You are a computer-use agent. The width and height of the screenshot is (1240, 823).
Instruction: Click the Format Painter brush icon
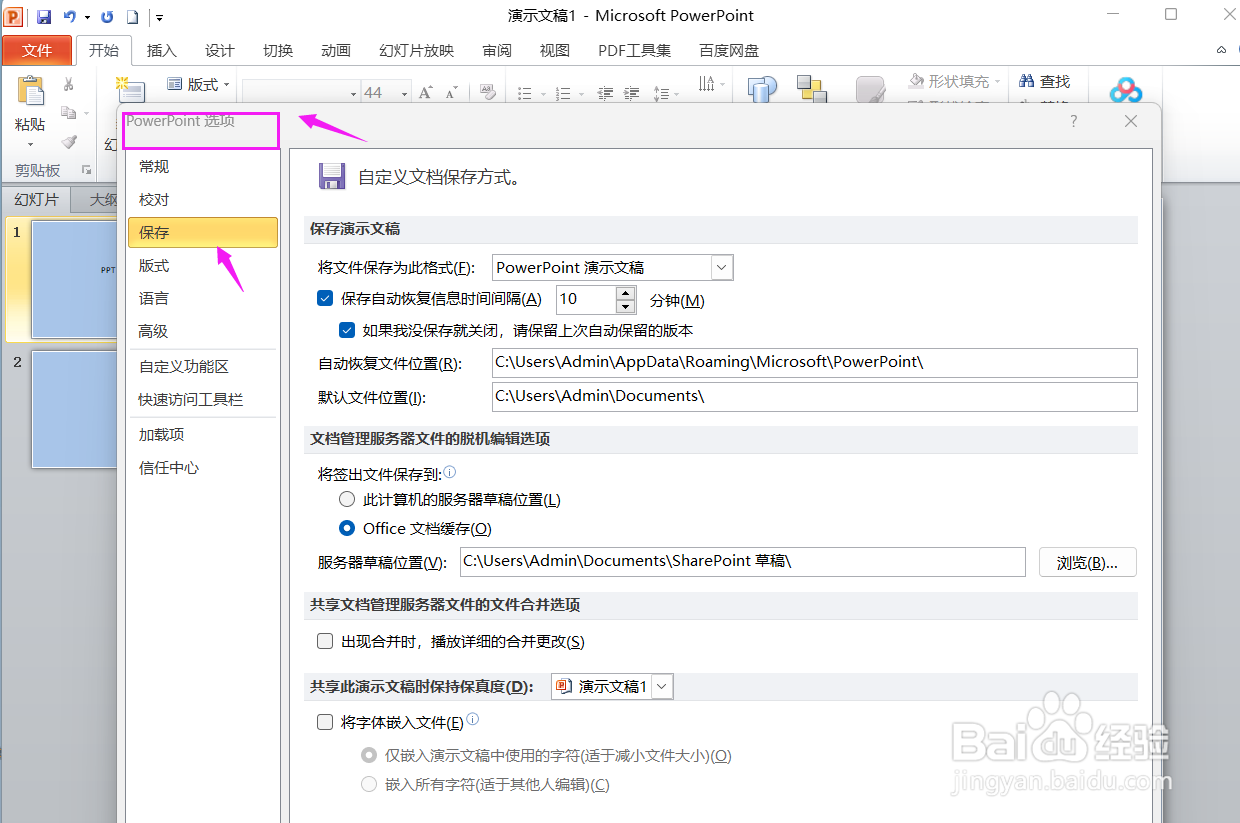(69, 142)
